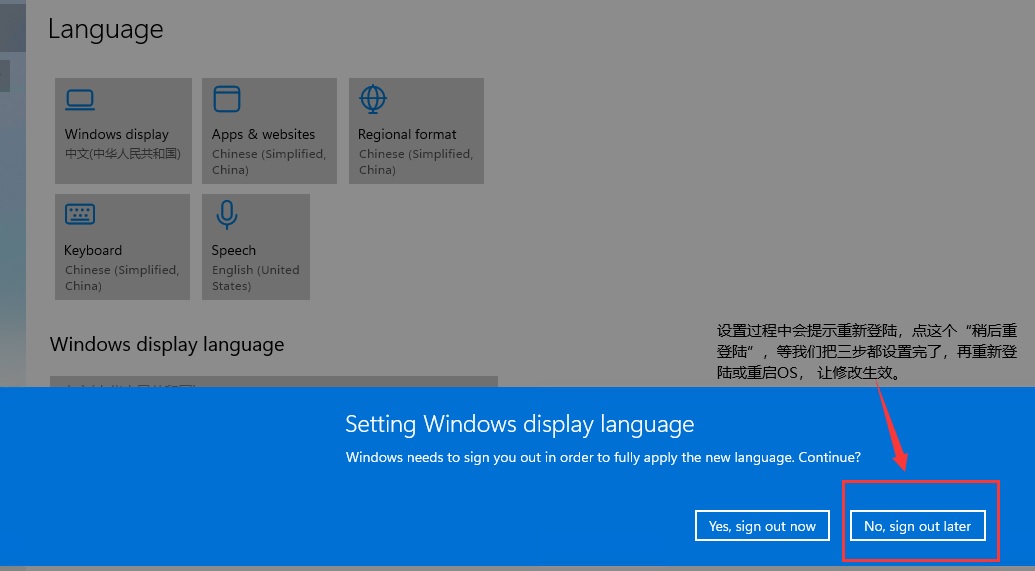This screenshot has height=571, width=1035.
Task: Click the Windows display language section heading
Action: coord(167,345)
